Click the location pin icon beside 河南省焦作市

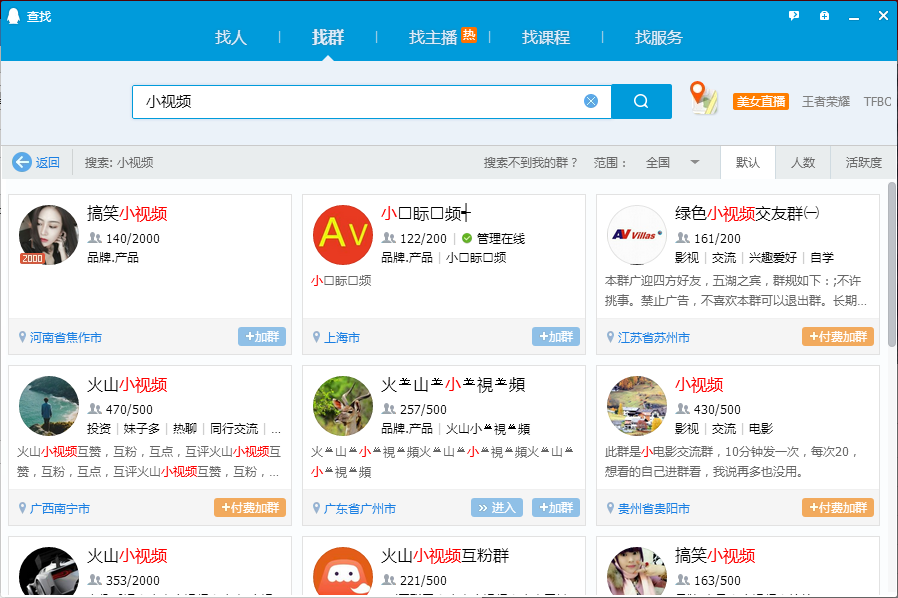point(22,337)
